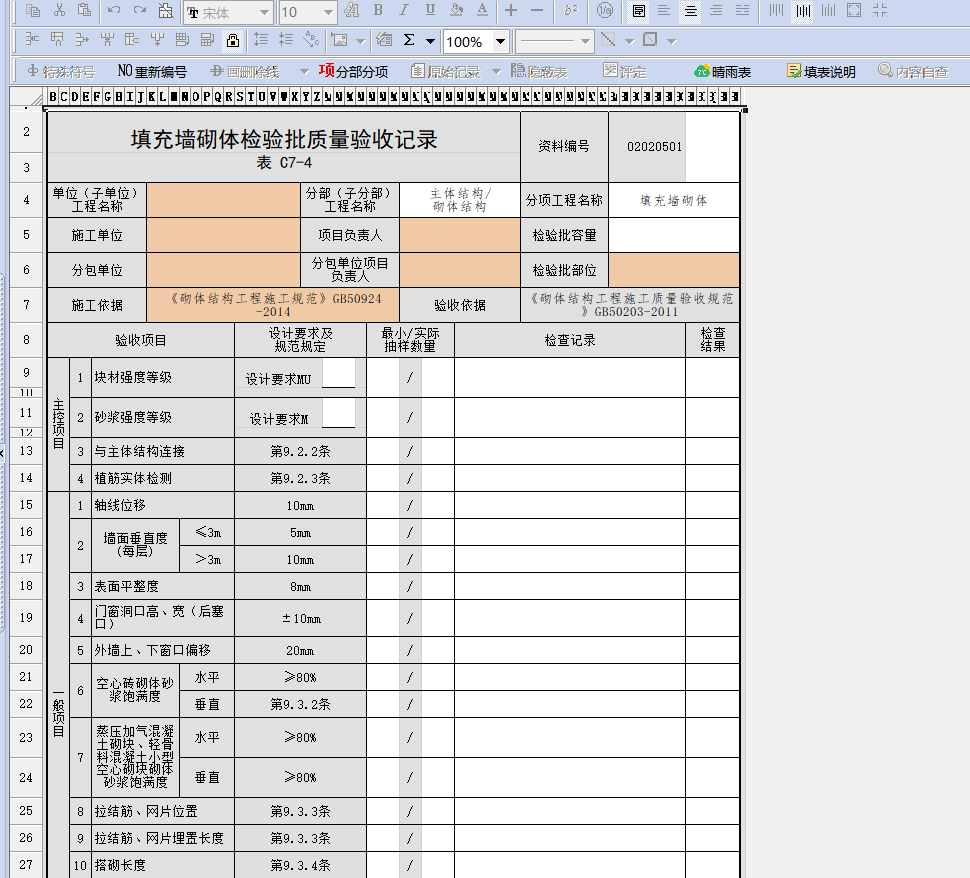
Task: Align text left
Action: point(664,11)
